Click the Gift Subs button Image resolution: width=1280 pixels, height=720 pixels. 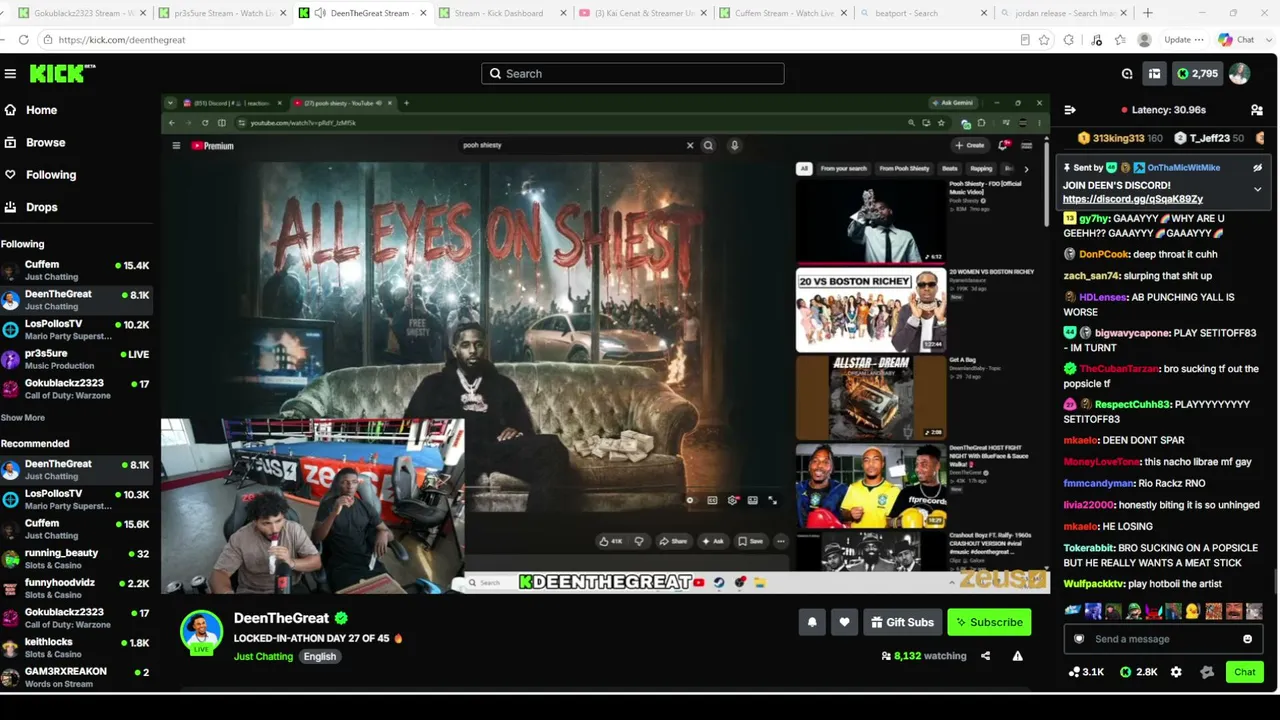(902, 622)
